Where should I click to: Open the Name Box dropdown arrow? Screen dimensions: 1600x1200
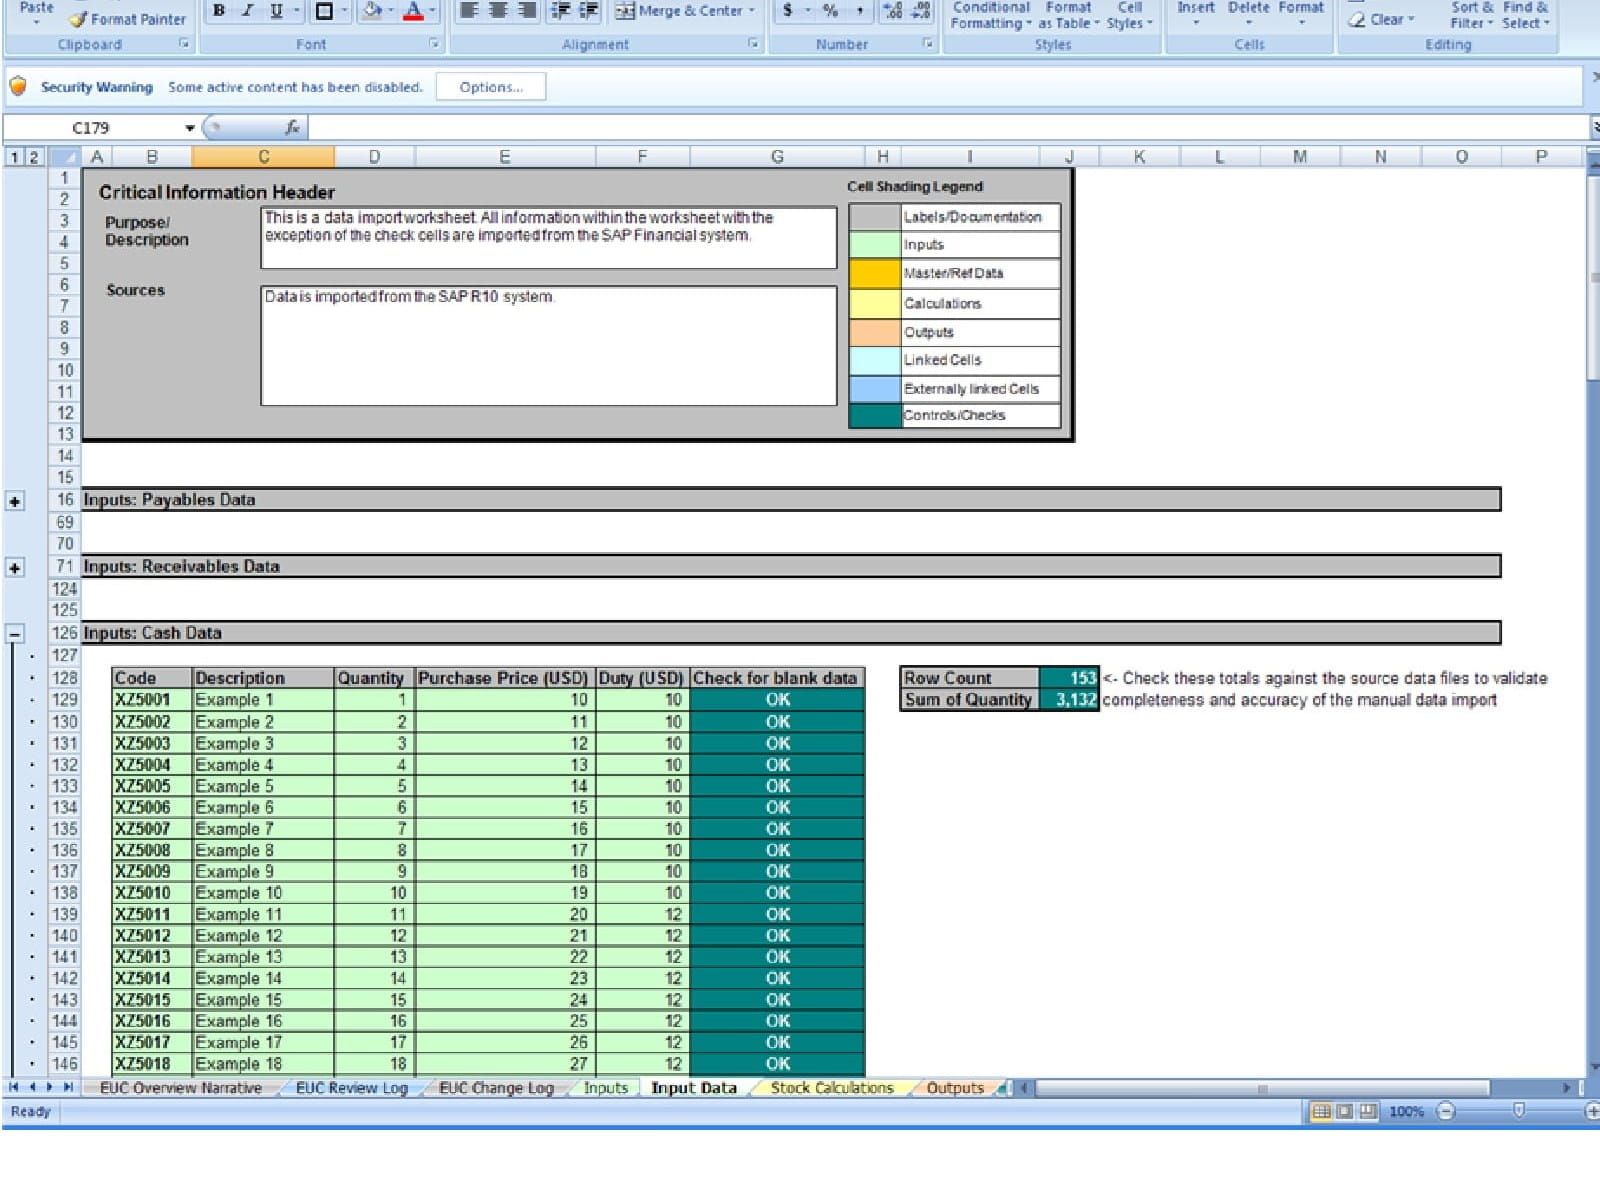(x=189, y=128)
